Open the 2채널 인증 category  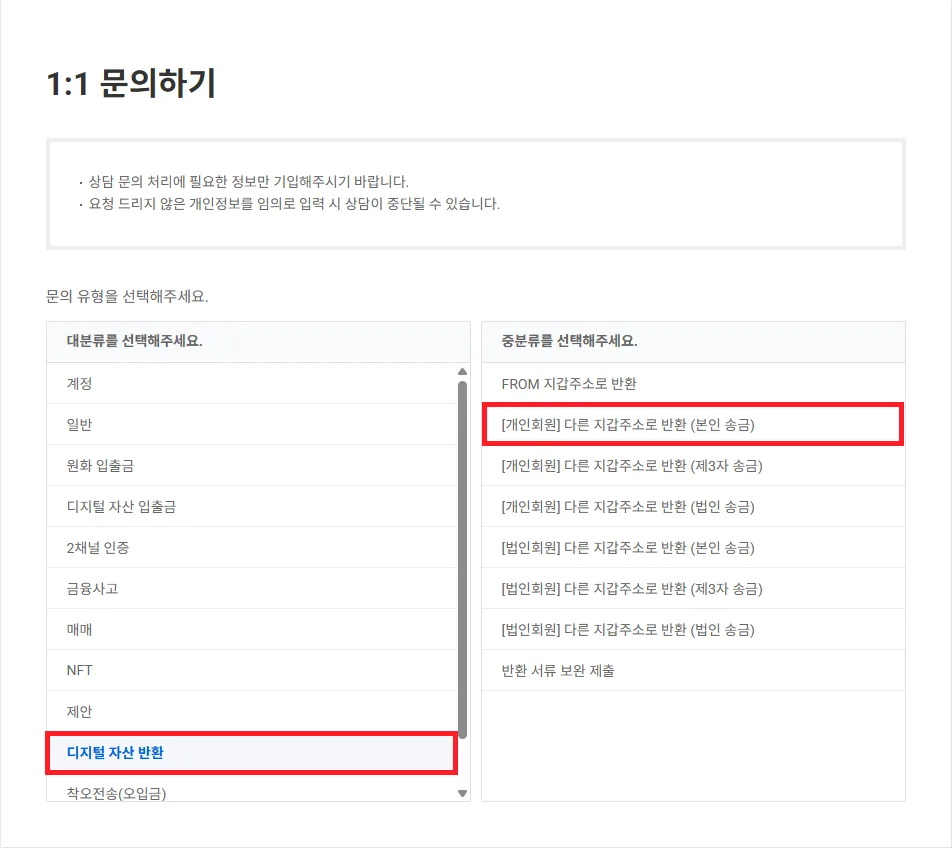point(251,548)
